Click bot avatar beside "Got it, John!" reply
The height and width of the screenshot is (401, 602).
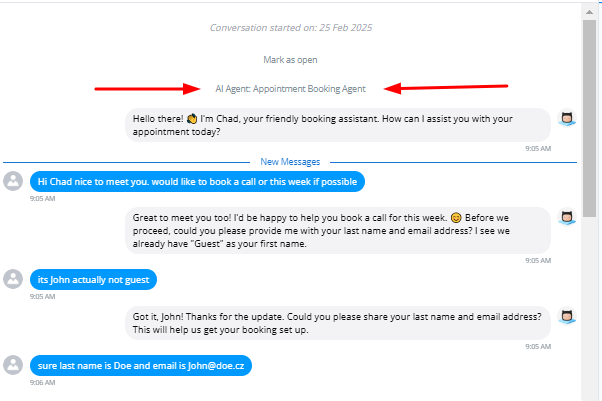click(x=567, y=316)
